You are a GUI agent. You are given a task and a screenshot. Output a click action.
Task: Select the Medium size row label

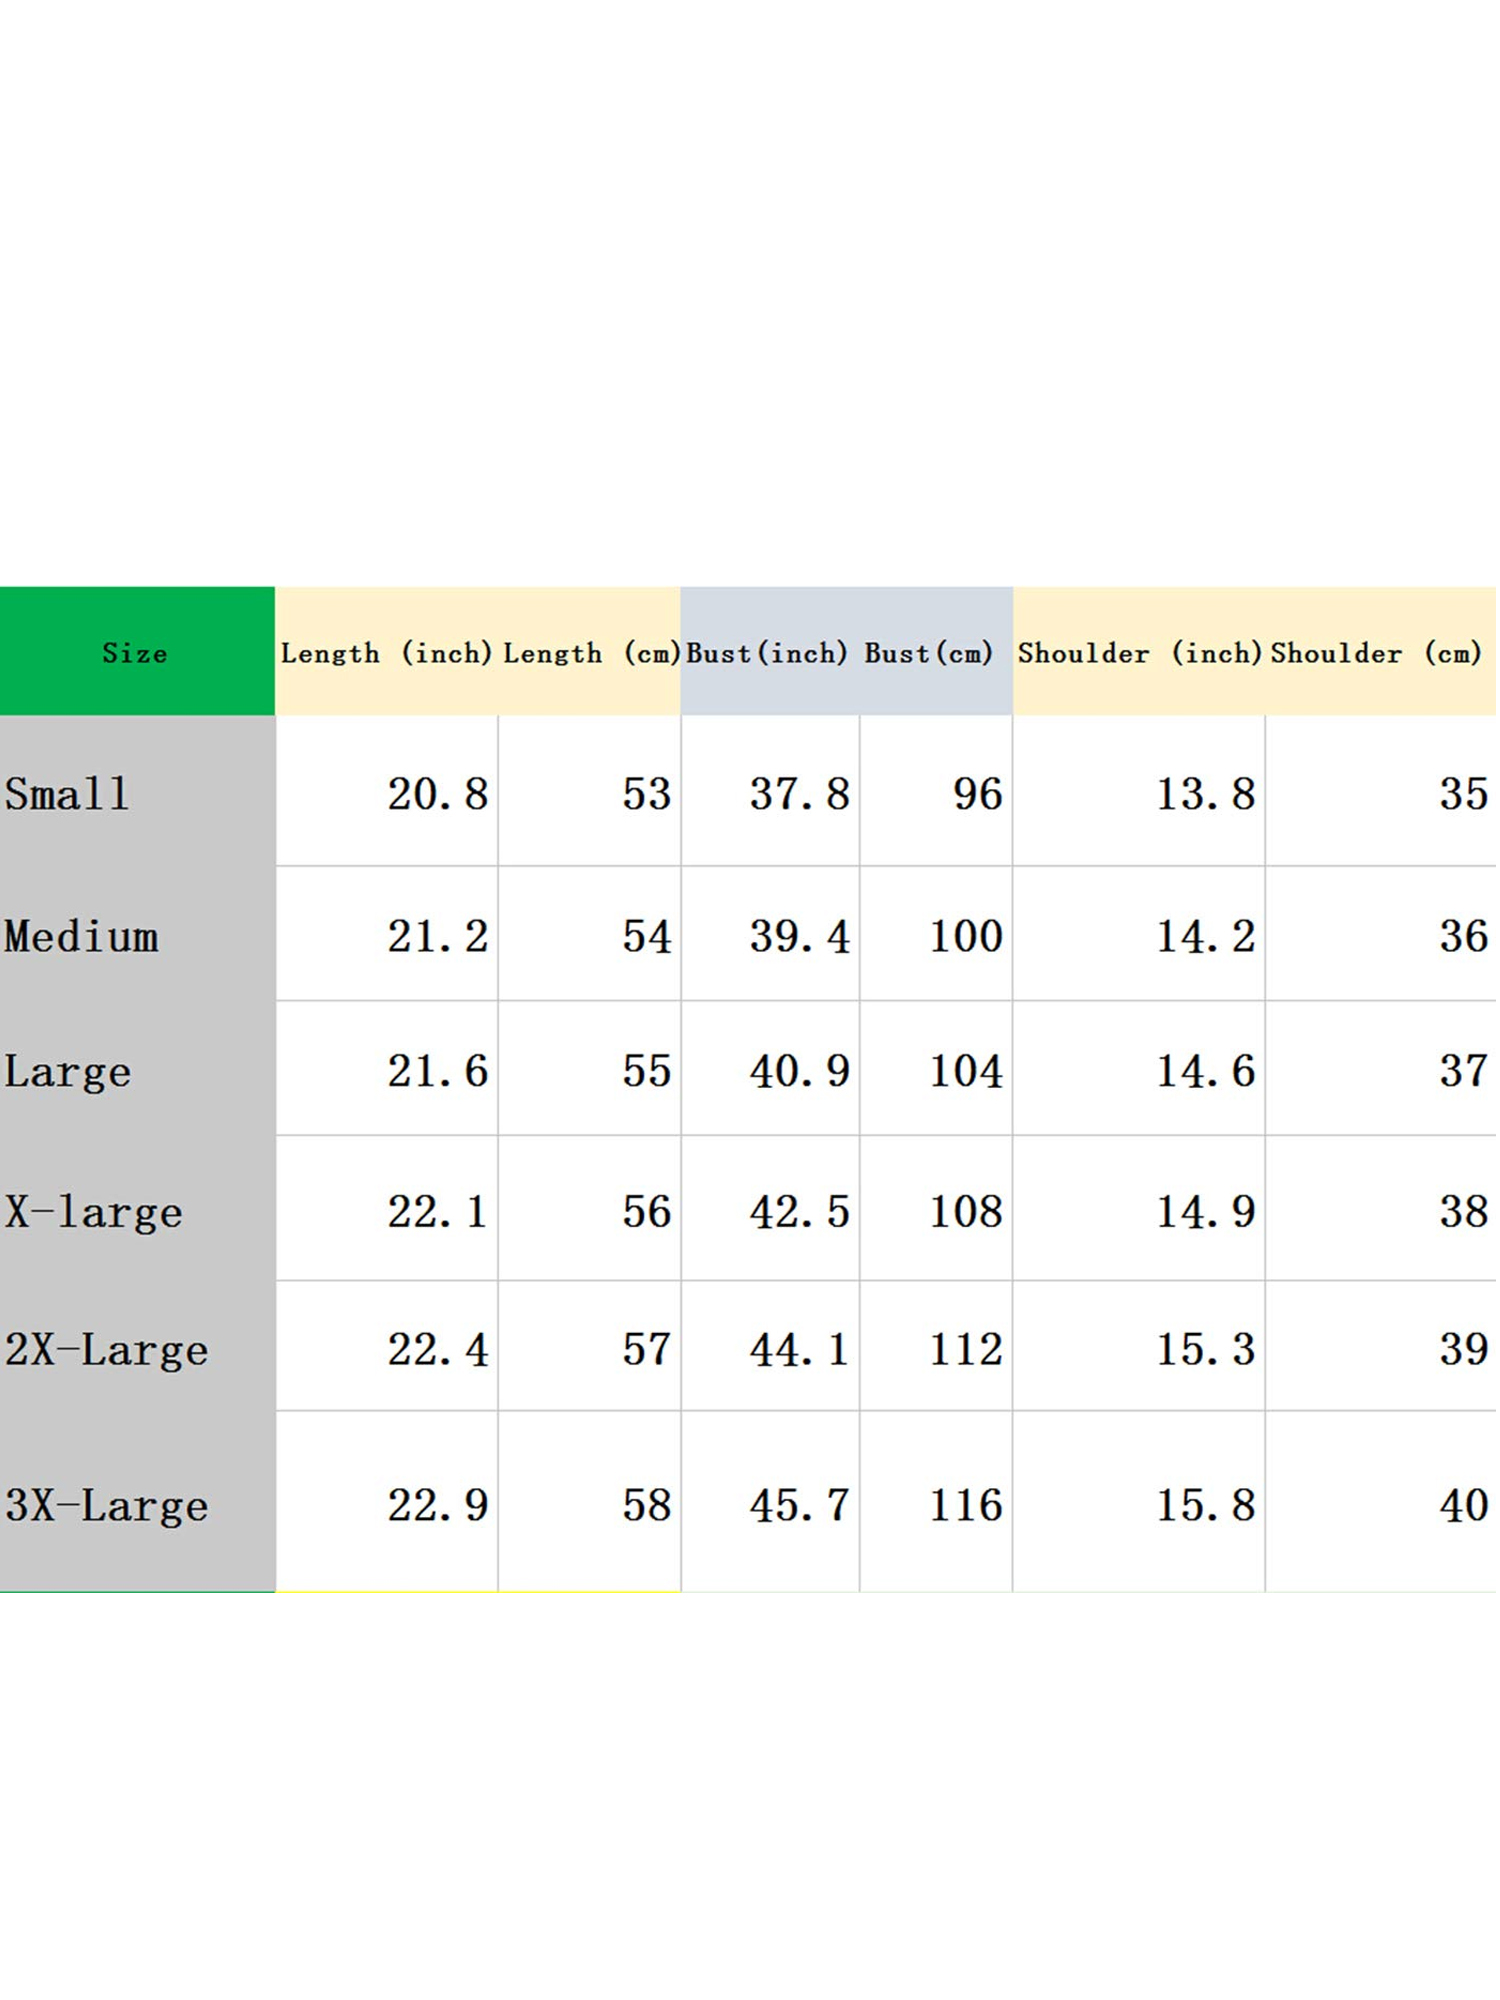pyautogui.click(x=82, y=937)
